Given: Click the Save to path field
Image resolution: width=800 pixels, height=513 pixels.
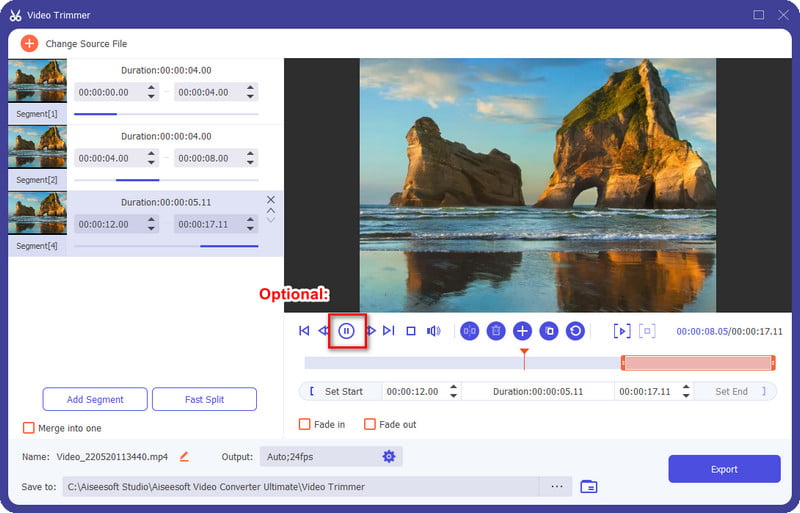Looking at the screenshot, I should pyautogui.click(x=301, y=486).
